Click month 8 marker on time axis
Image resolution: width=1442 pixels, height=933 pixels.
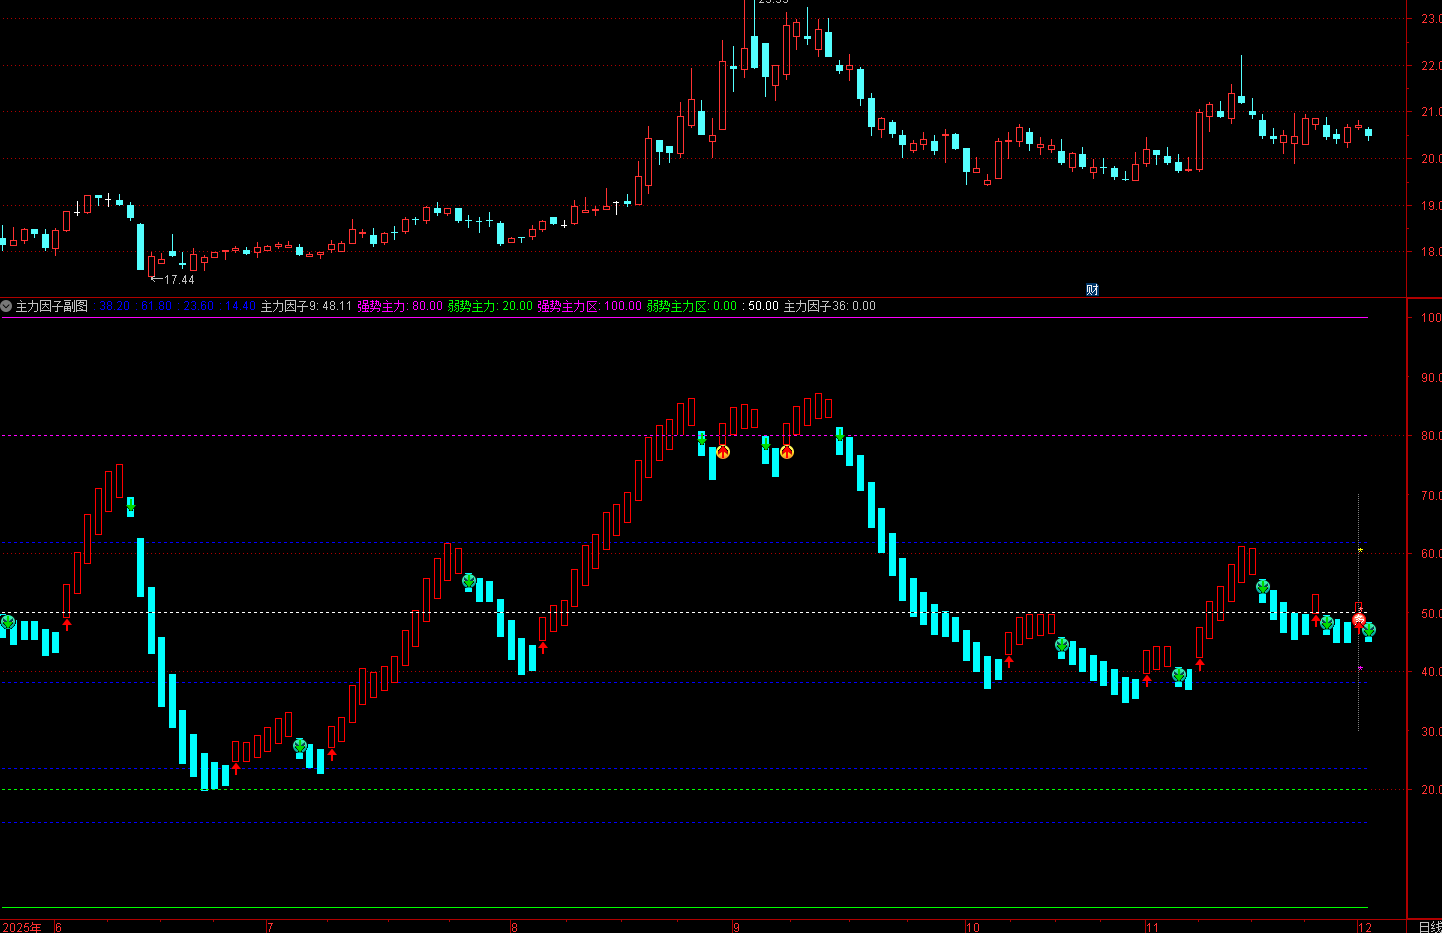[x=514, y=927]
